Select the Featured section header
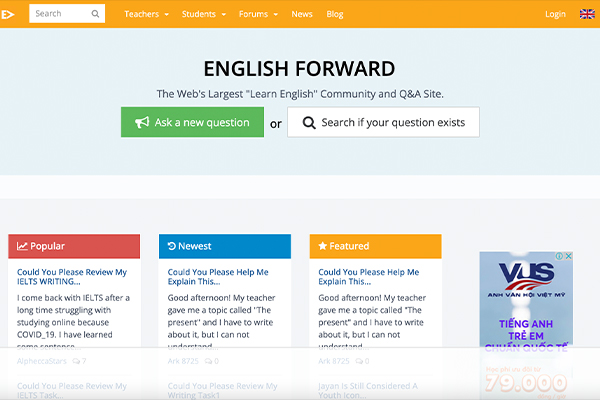Image resolution: width=600 pixels, height=400 pixels. pos(375,246)
